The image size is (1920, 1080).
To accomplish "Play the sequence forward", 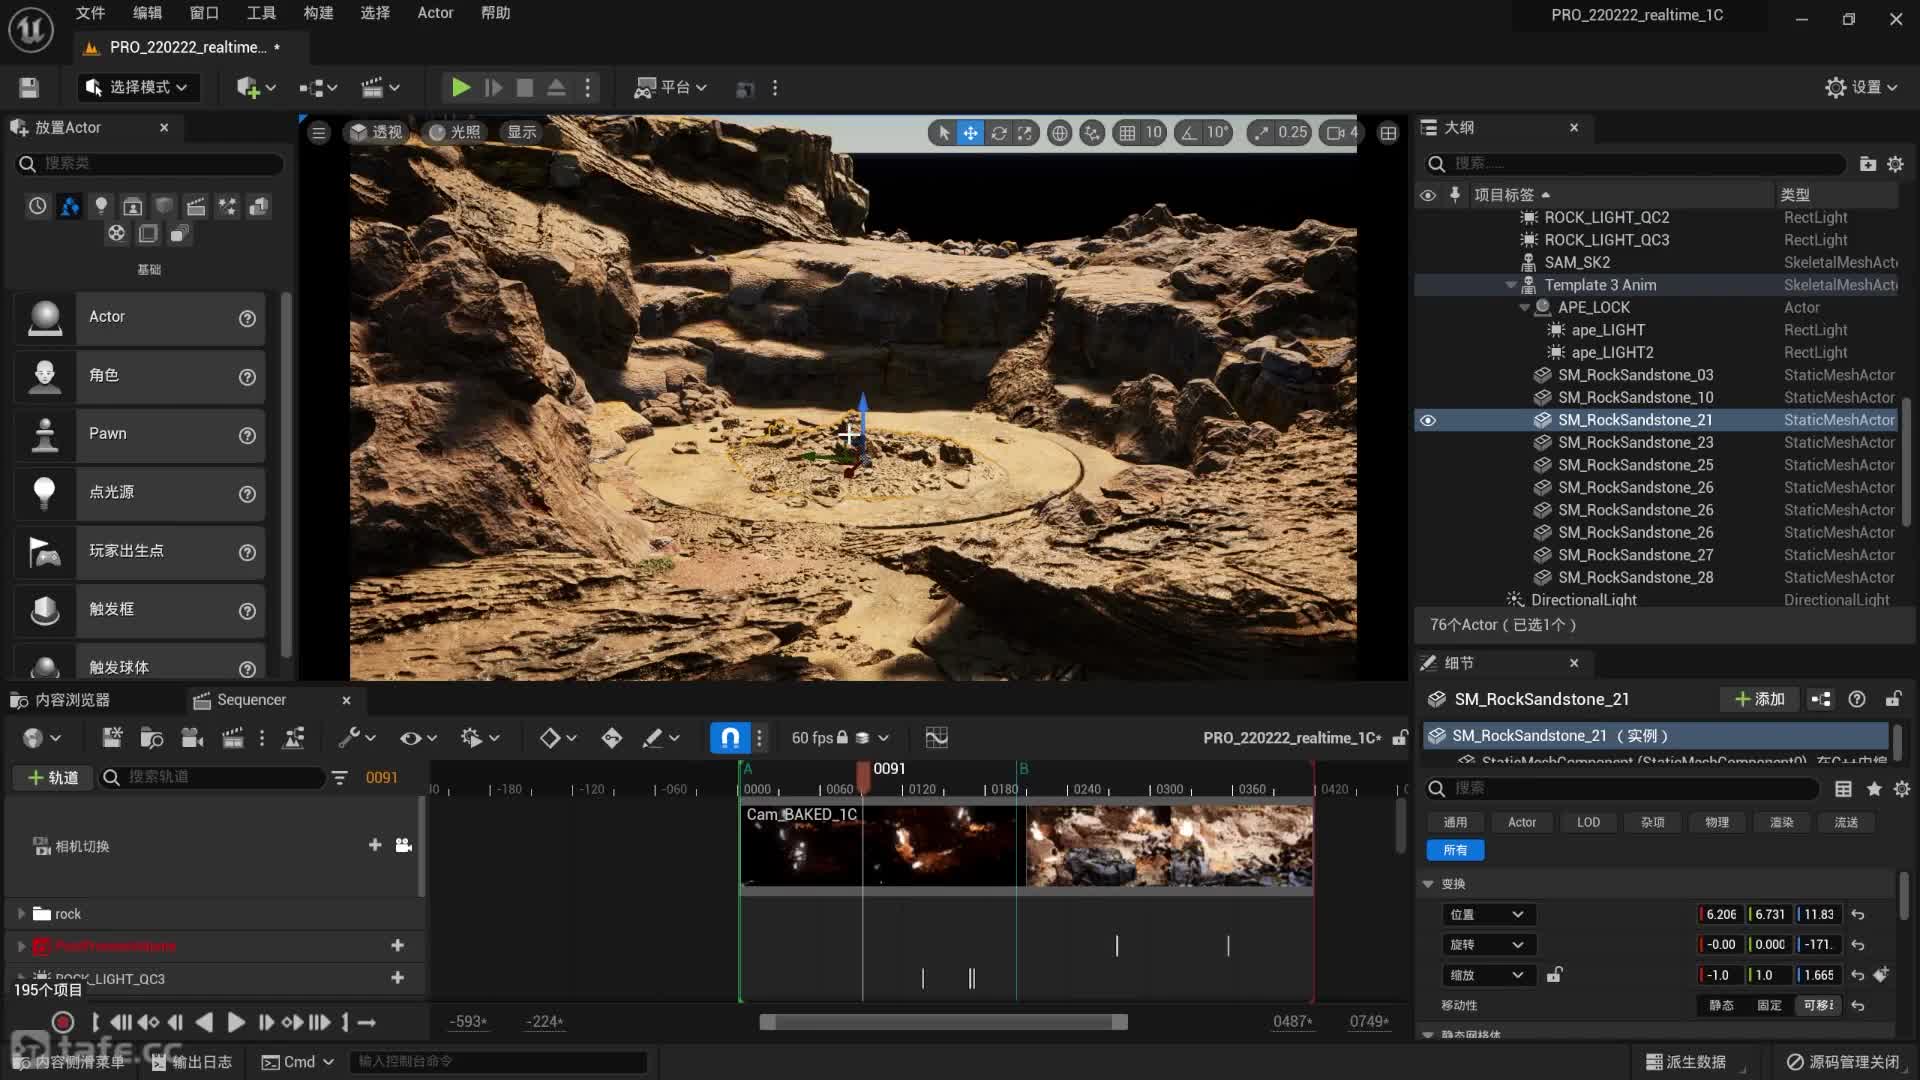I will pos(236,1022).
